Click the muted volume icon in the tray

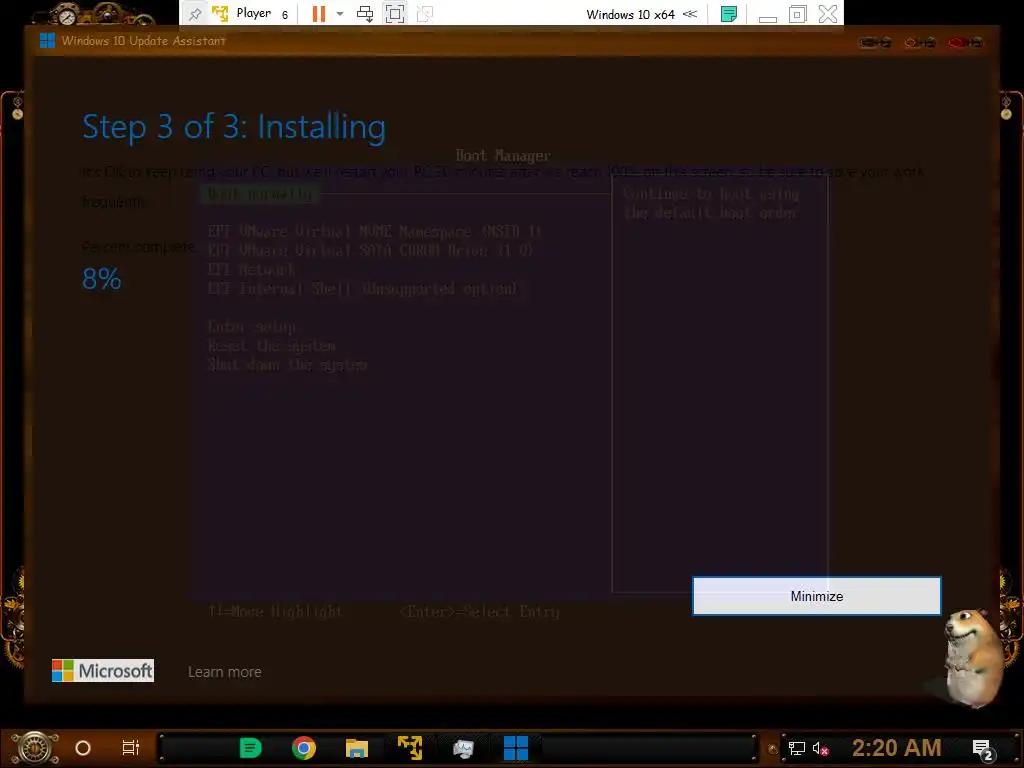[821, 748]
